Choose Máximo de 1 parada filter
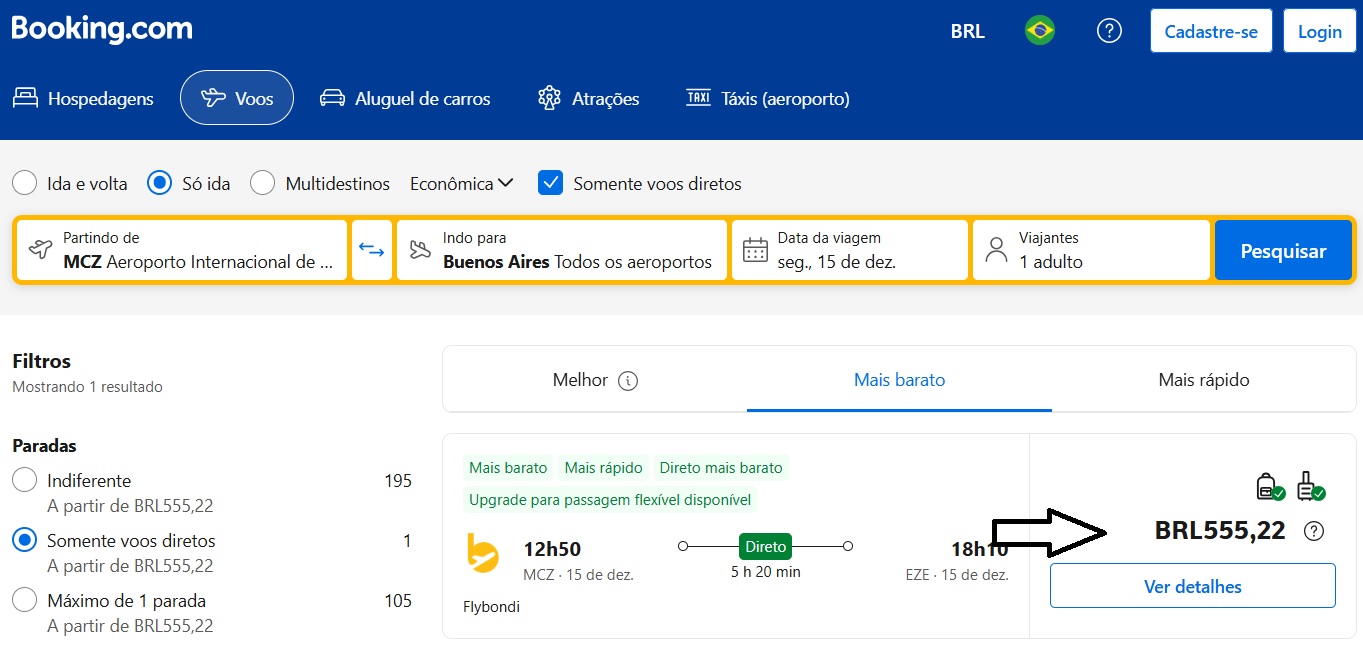Viewport: 1363px width, 651px height. click(24, 601)
